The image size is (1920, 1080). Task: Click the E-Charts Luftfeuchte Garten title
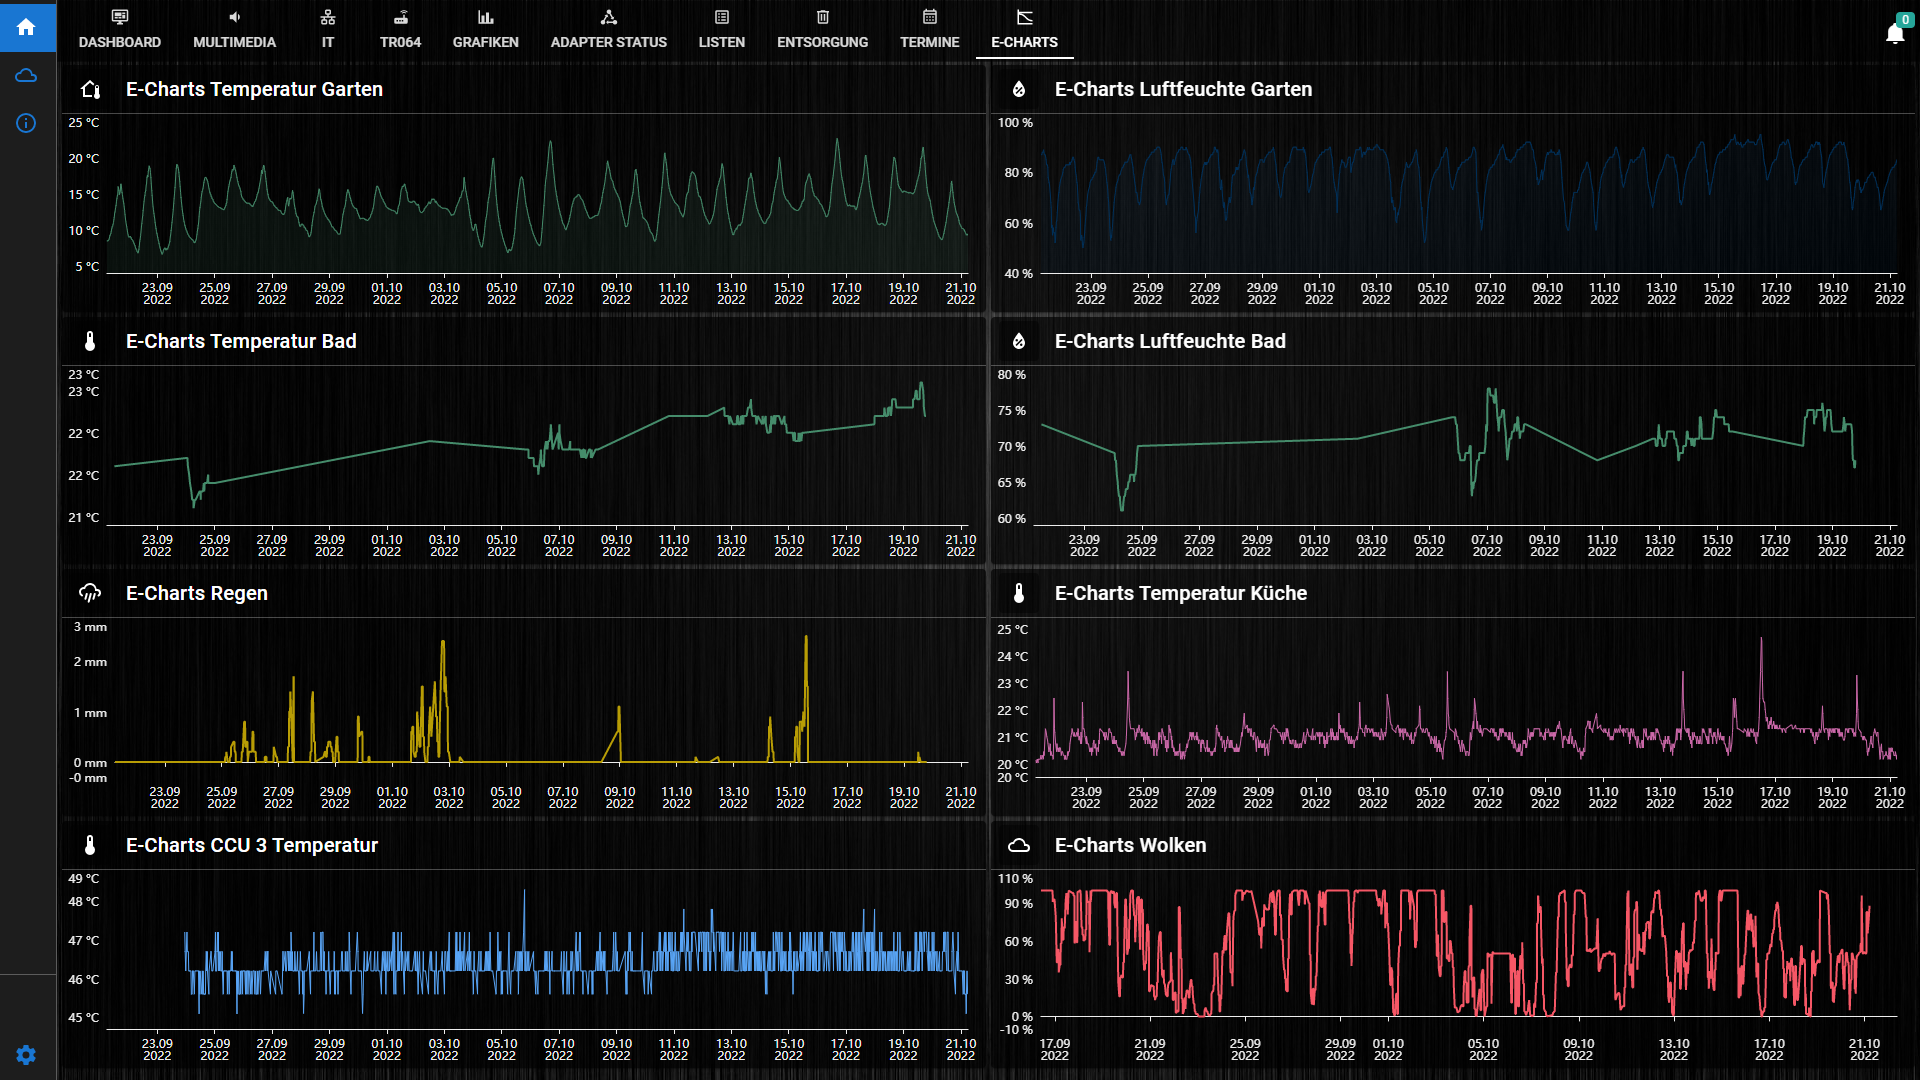tap(1183, 89)
